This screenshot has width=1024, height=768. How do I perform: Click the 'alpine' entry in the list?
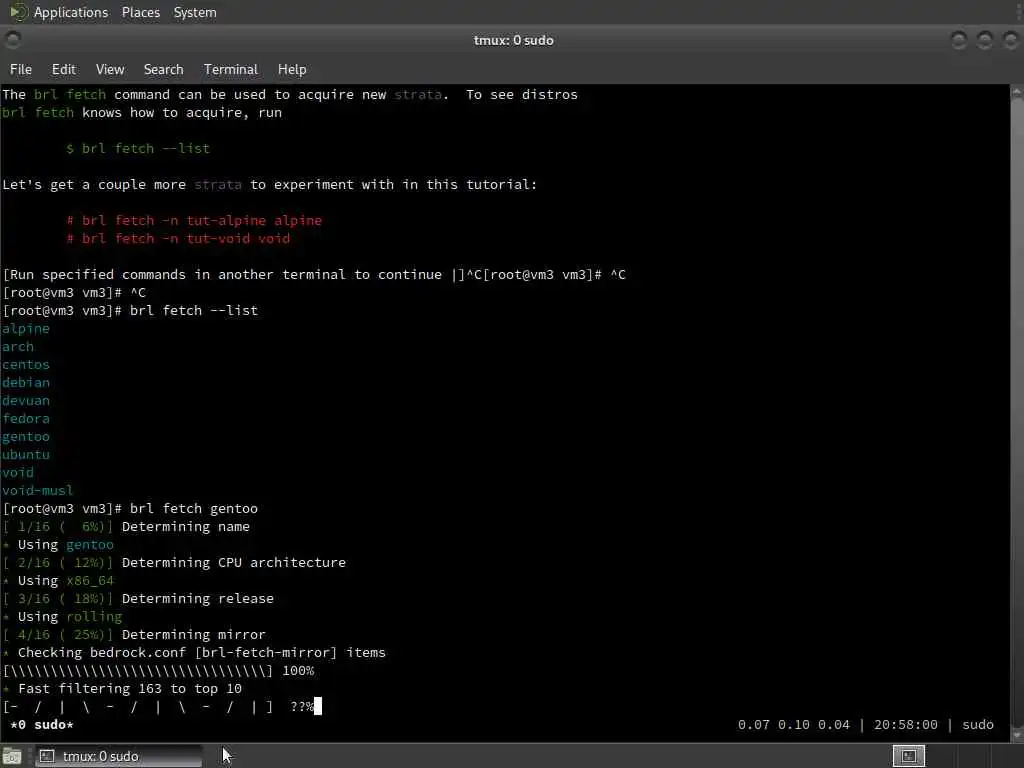25,328
